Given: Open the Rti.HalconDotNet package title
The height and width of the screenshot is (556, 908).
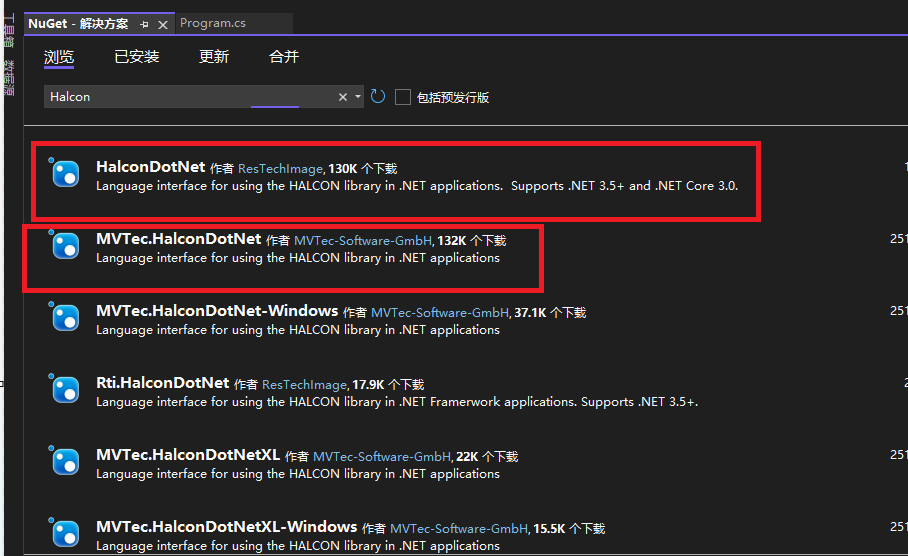Looking at the screenshot, I should [163, 383].
